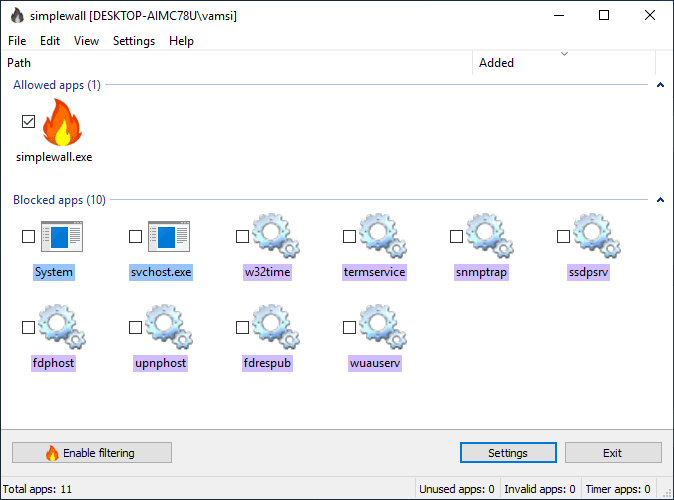Click Invalid apps: 0 status entry
The height and width of the screenshot is (500, 674).
pos(539,489)
